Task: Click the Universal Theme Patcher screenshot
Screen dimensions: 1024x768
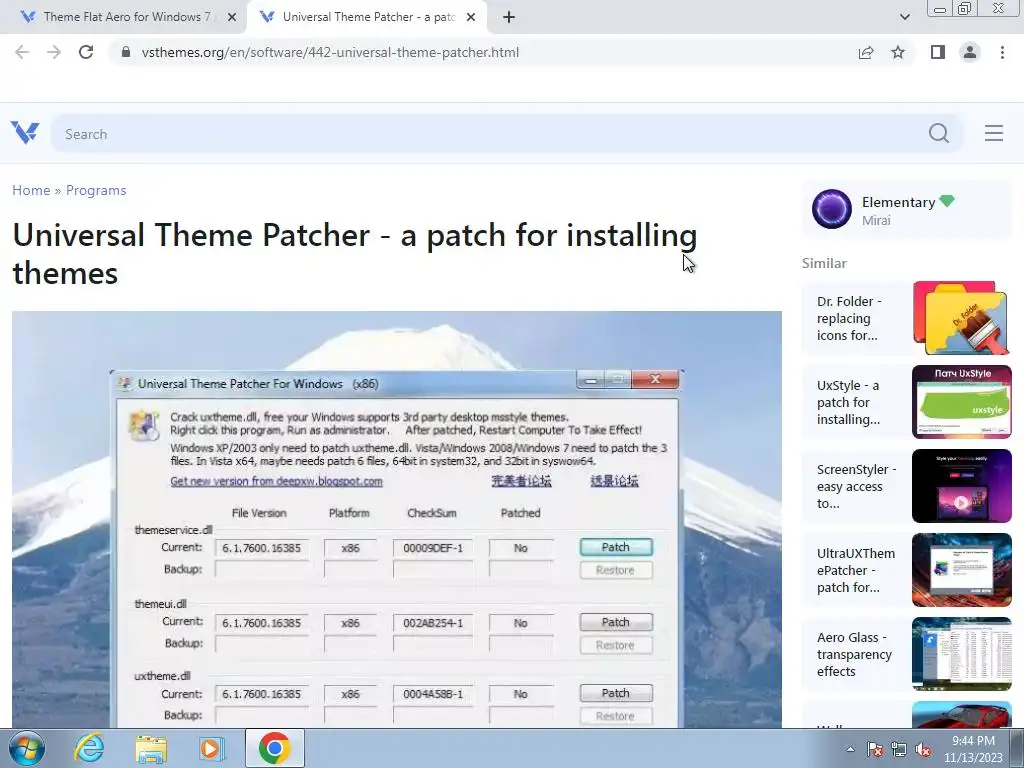Action: pos(396,519)
